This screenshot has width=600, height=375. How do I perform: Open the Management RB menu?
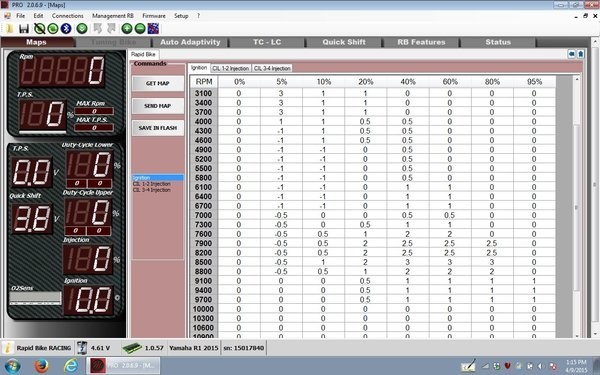pyautogui.click(x=112, y=16)
